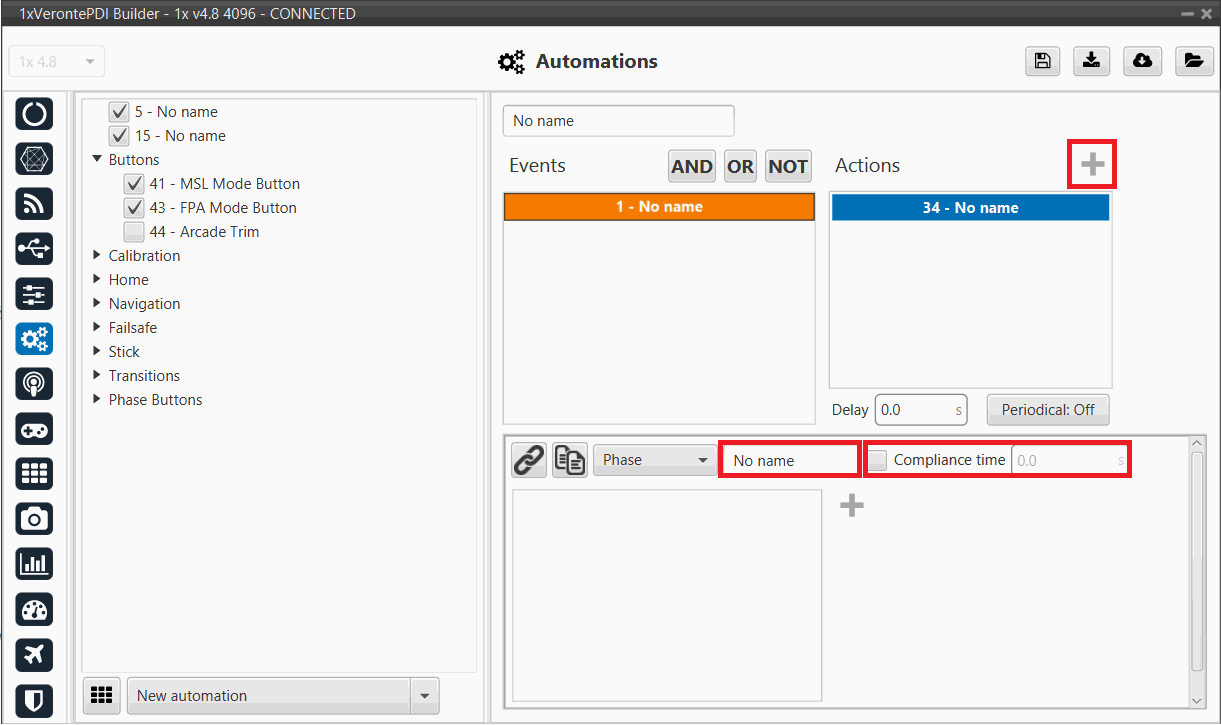This screenshot has width=1221, height=725.
Task: Expand the Calibration tree group
Action: (98, 256)
